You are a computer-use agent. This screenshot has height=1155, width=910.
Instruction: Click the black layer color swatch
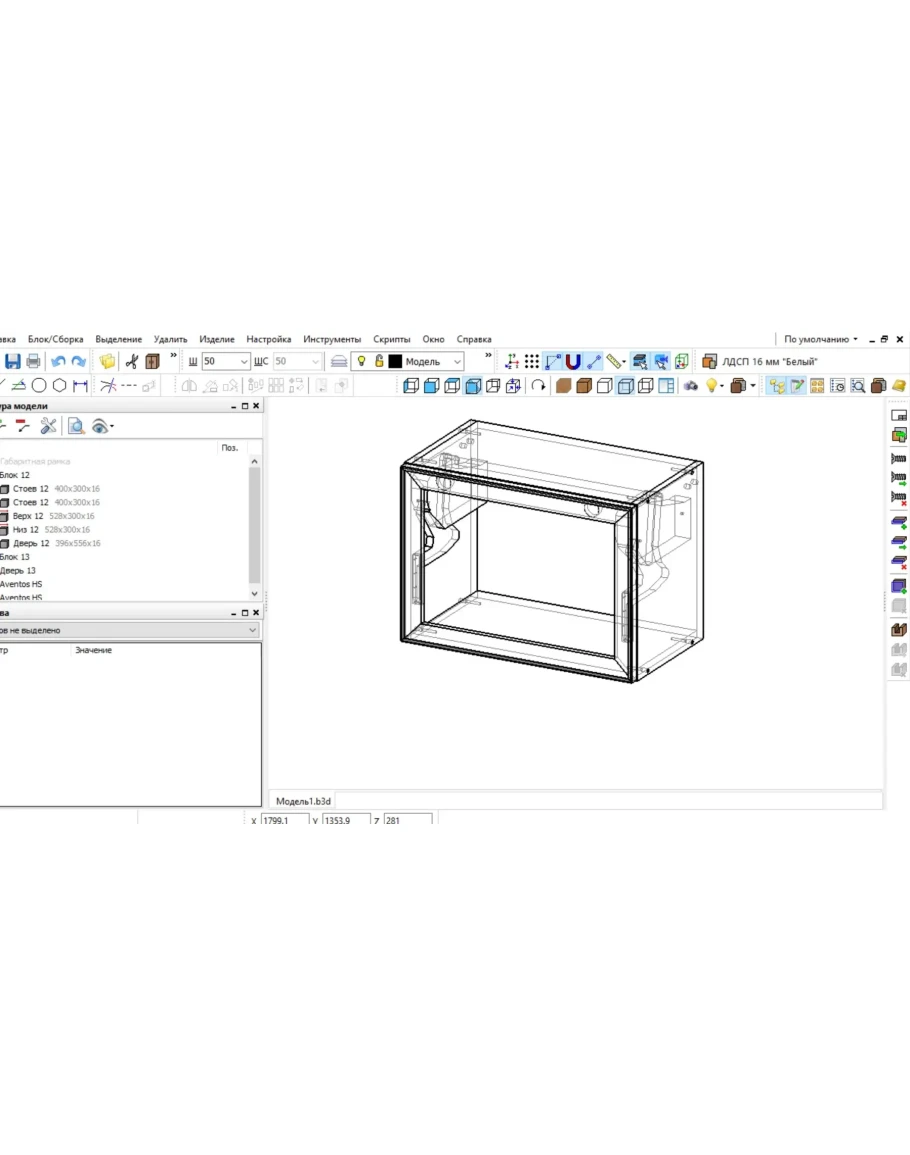click(x=395, y=362)
